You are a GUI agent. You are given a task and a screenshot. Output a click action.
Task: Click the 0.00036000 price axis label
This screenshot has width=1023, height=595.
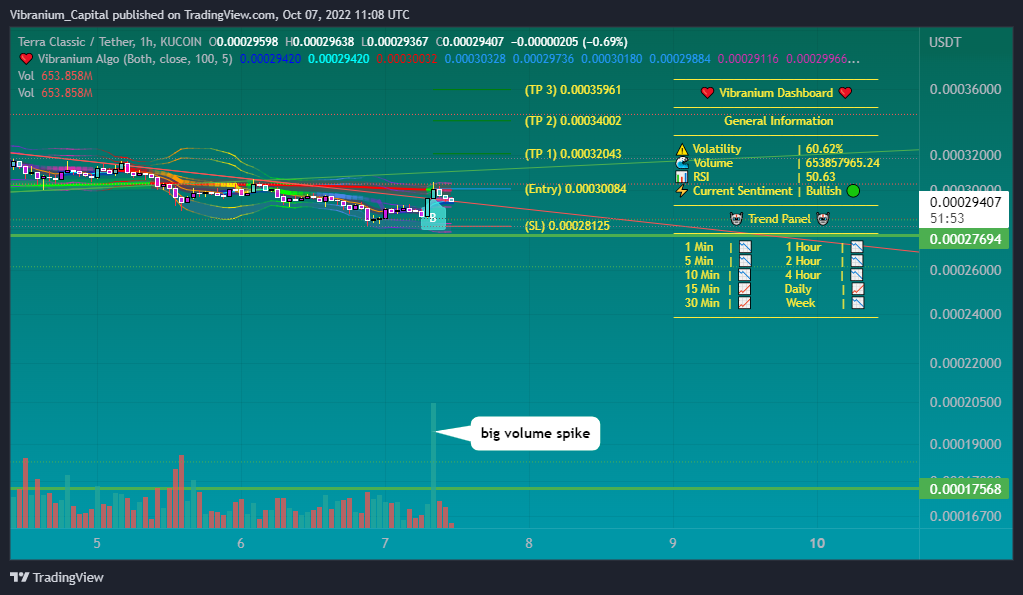(x=965, y=89)
